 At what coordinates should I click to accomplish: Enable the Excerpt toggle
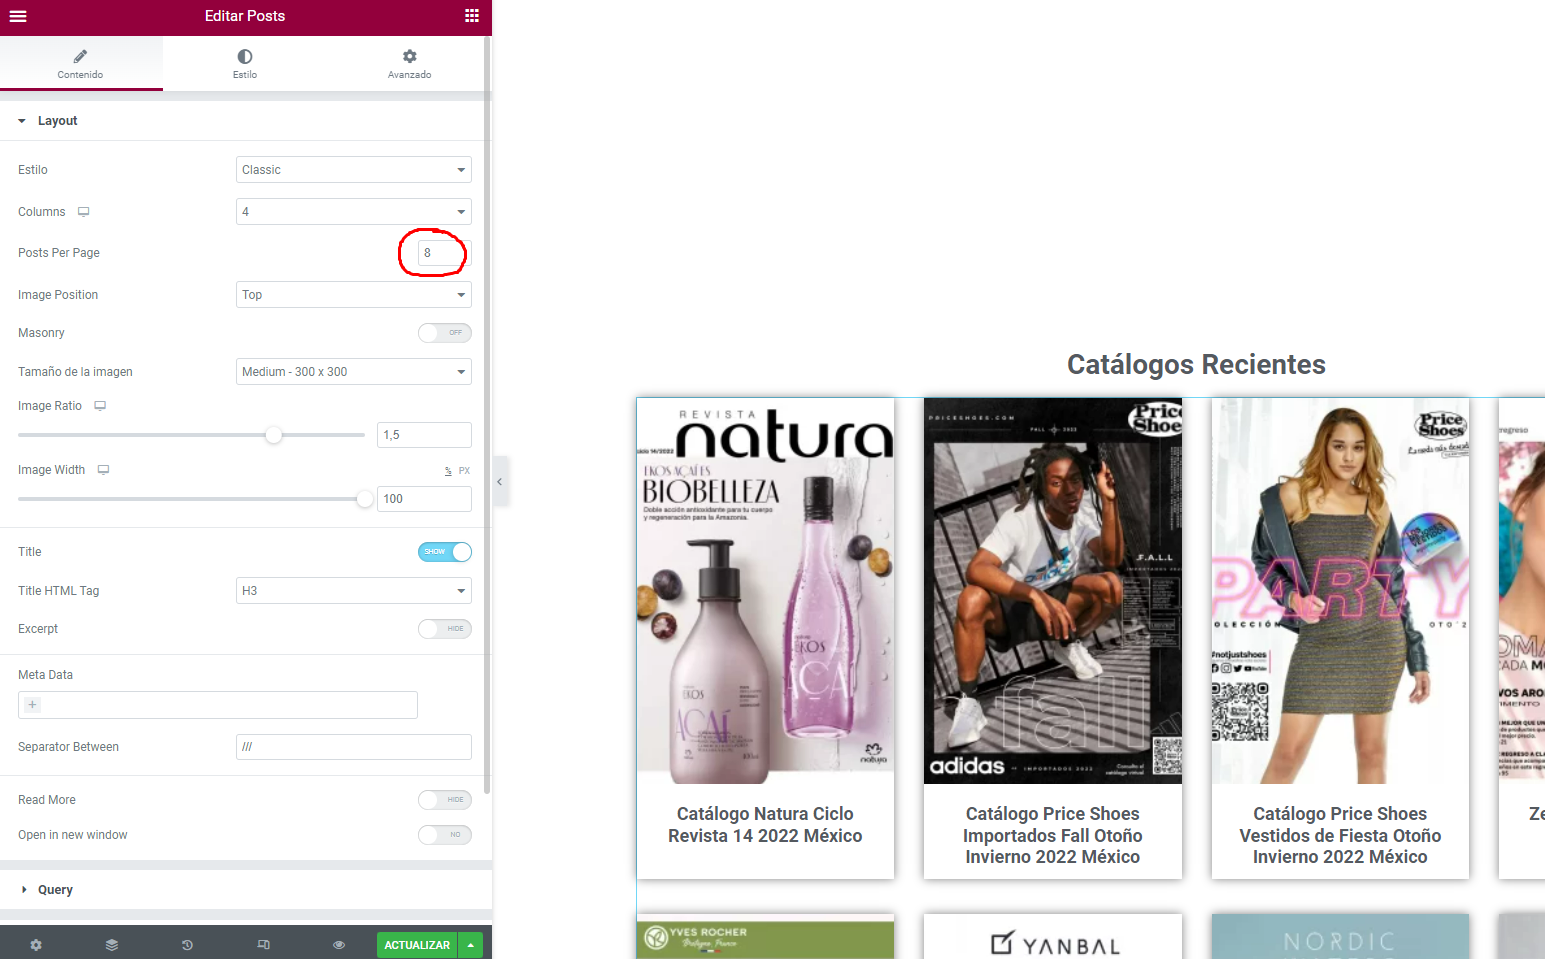444,629
